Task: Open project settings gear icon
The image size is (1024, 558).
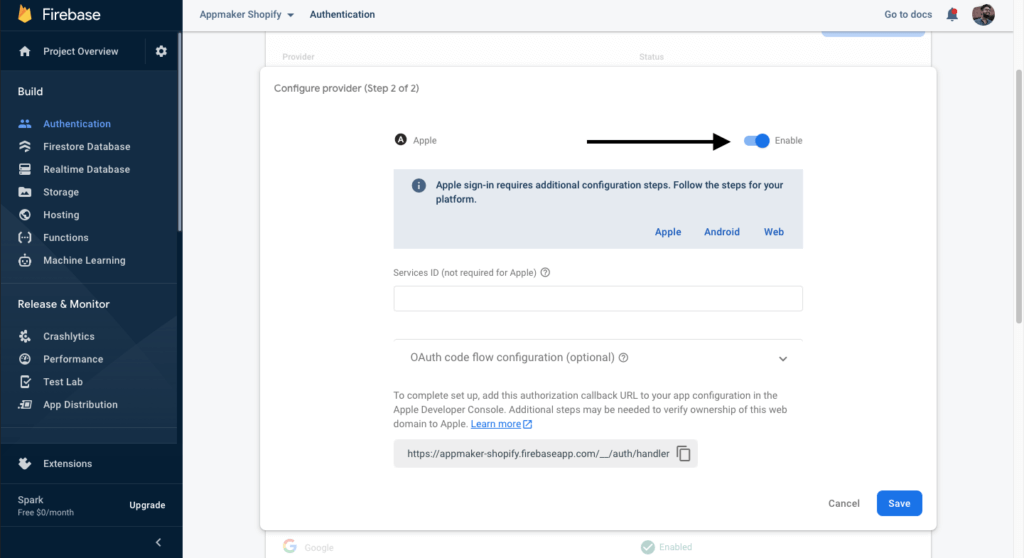Action: (161, 51)
